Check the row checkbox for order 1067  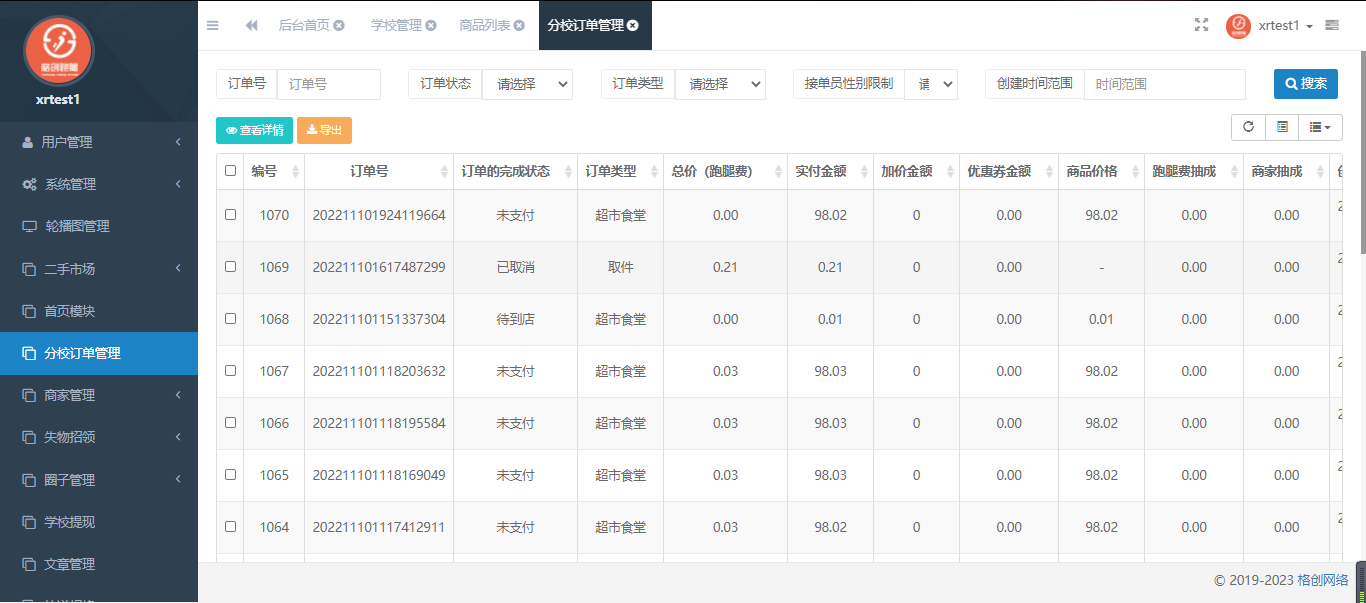[231, 371]
